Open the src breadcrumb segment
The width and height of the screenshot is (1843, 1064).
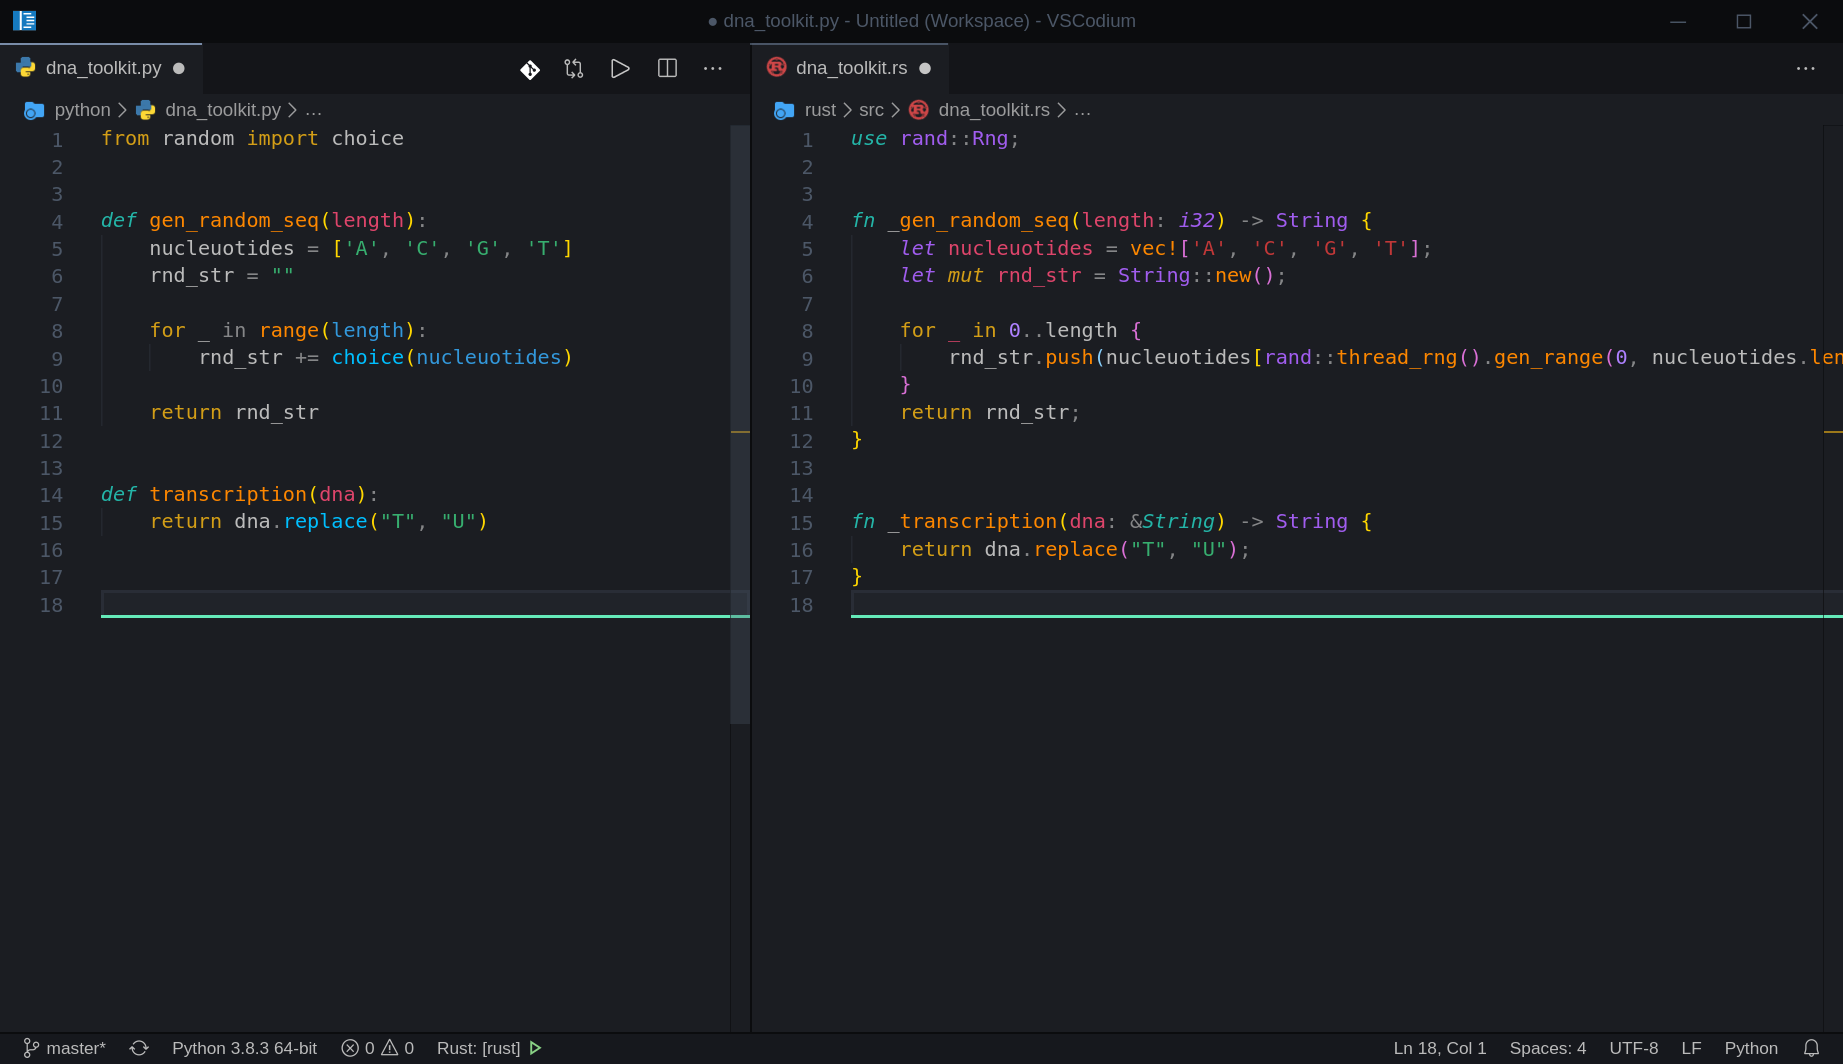pos(871,110)
